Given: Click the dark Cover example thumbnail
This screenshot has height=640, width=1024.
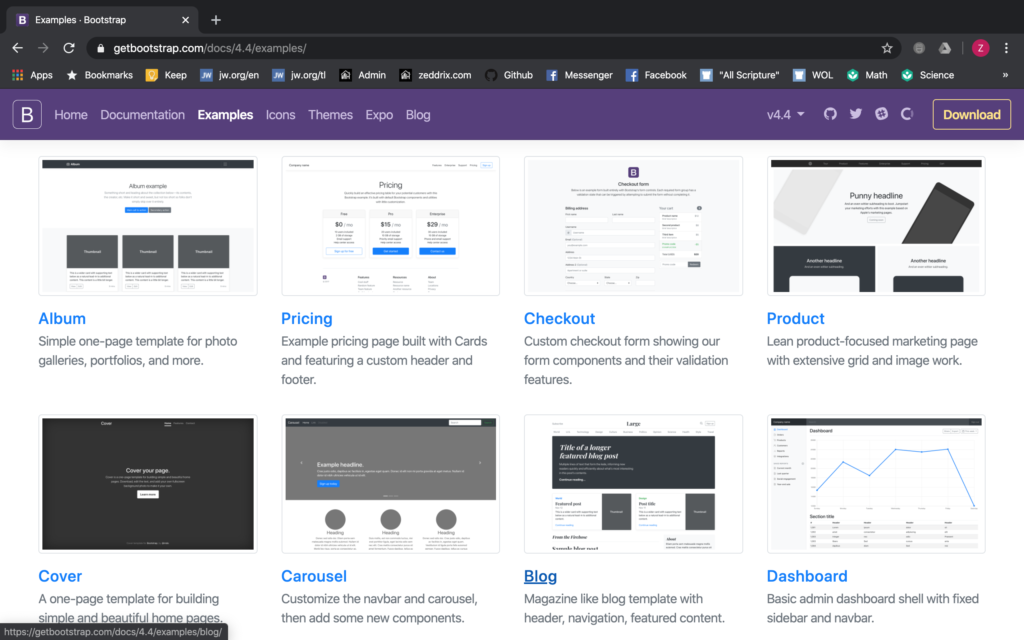Looking at the screenshot, I should pos(148,484).
